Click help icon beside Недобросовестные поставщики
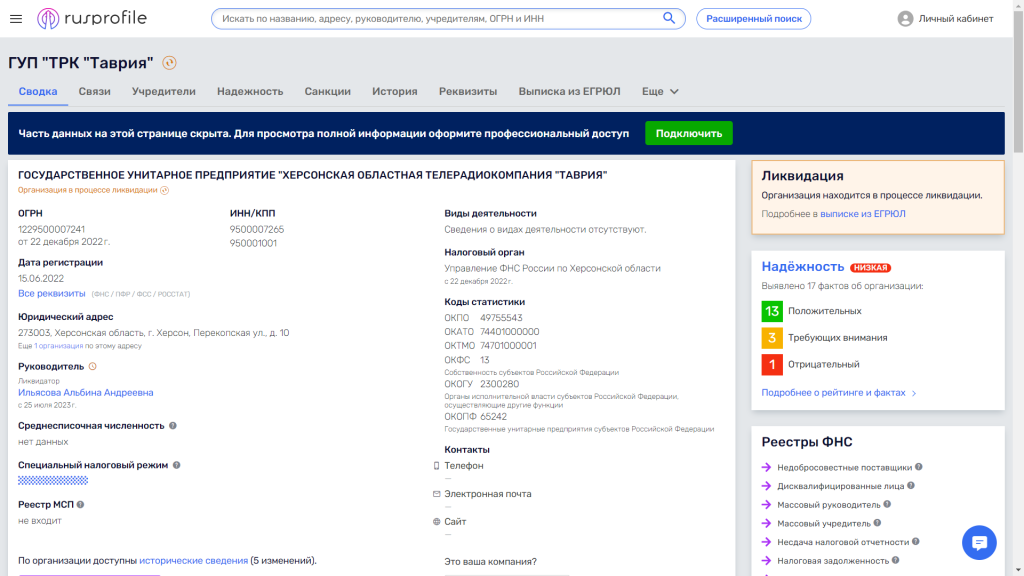The image size is (1024, 576). [x=918, y=467]
